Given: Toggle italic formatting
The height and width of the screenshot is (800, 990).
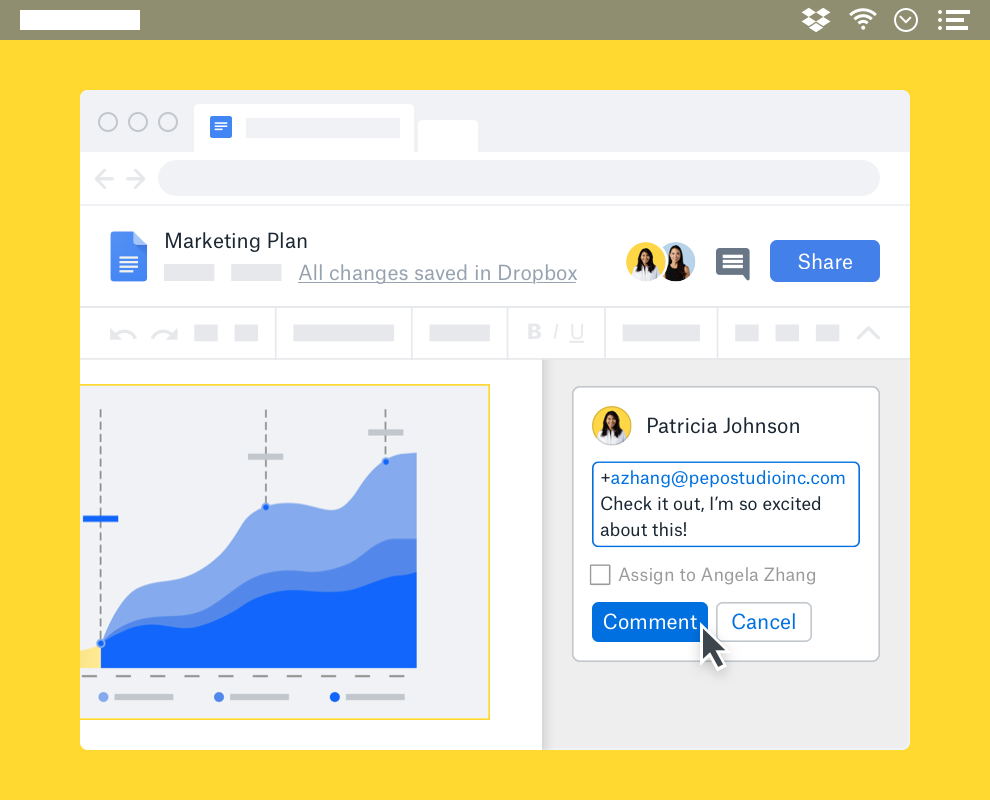Looking at the screenshot, I should point(558,332).
